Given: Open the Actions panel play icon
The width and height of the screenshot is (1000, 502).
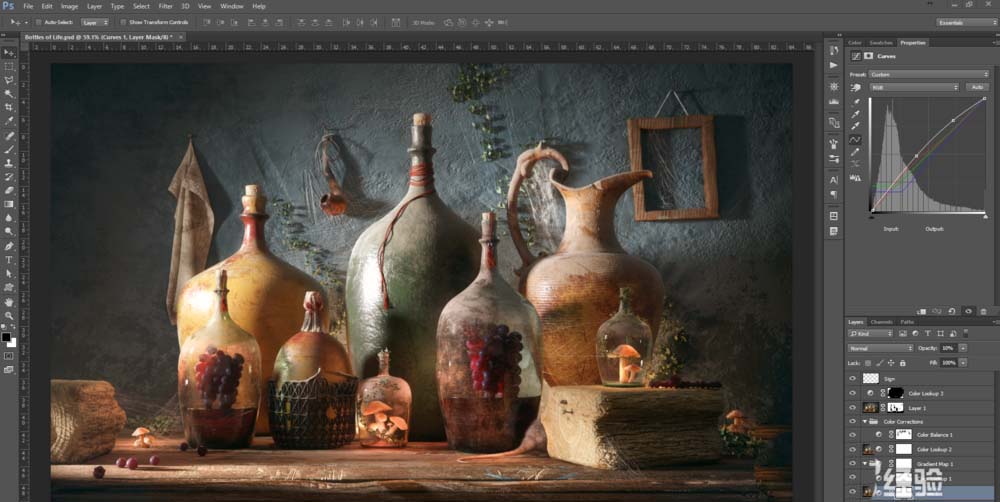Looking at the screenshot, I should 834,65.
